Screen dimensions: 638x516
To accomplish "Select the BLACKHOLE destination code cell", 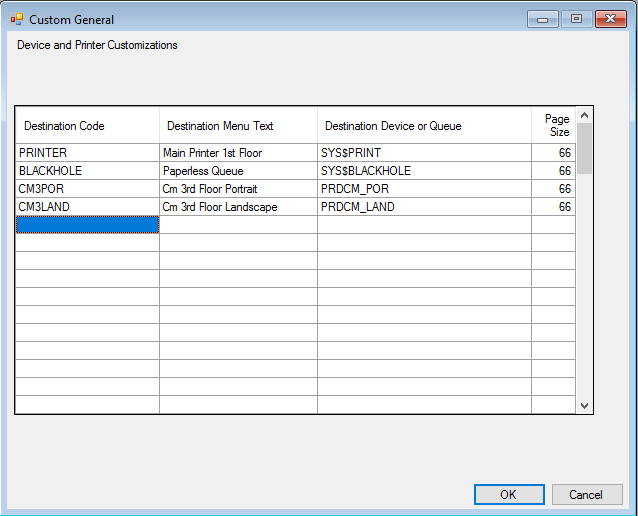I will click(87, 171).
